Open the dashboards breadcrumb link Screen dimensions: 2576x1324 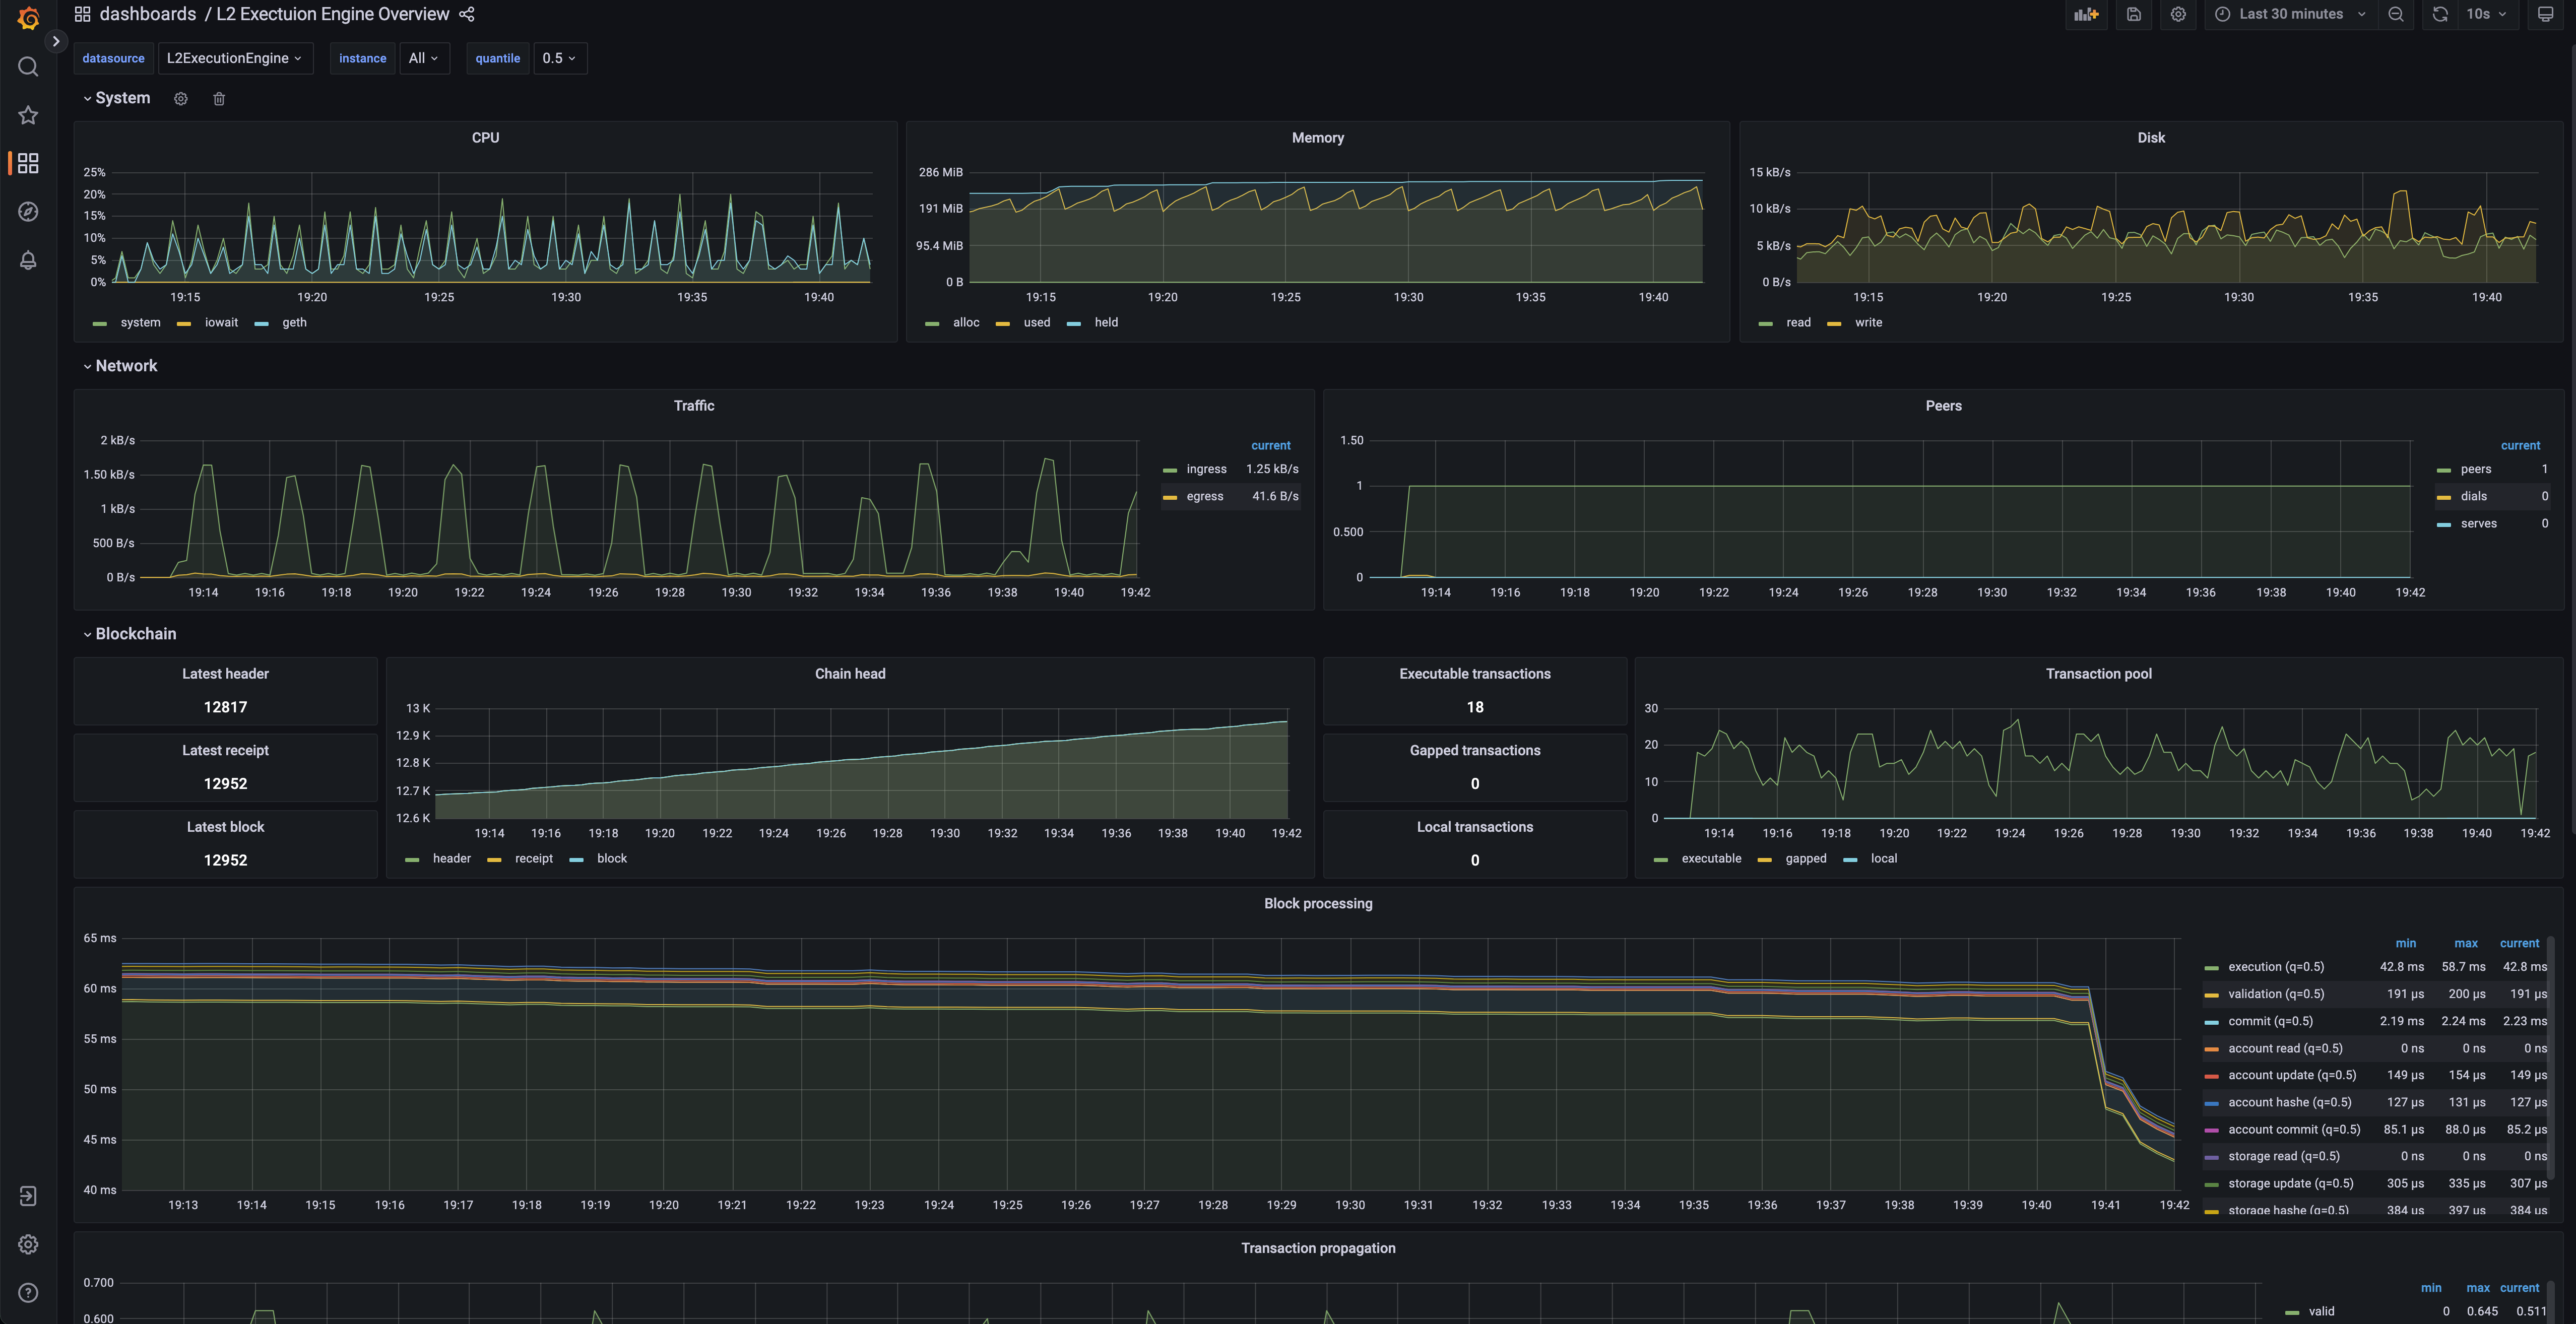tap(147, 14)
